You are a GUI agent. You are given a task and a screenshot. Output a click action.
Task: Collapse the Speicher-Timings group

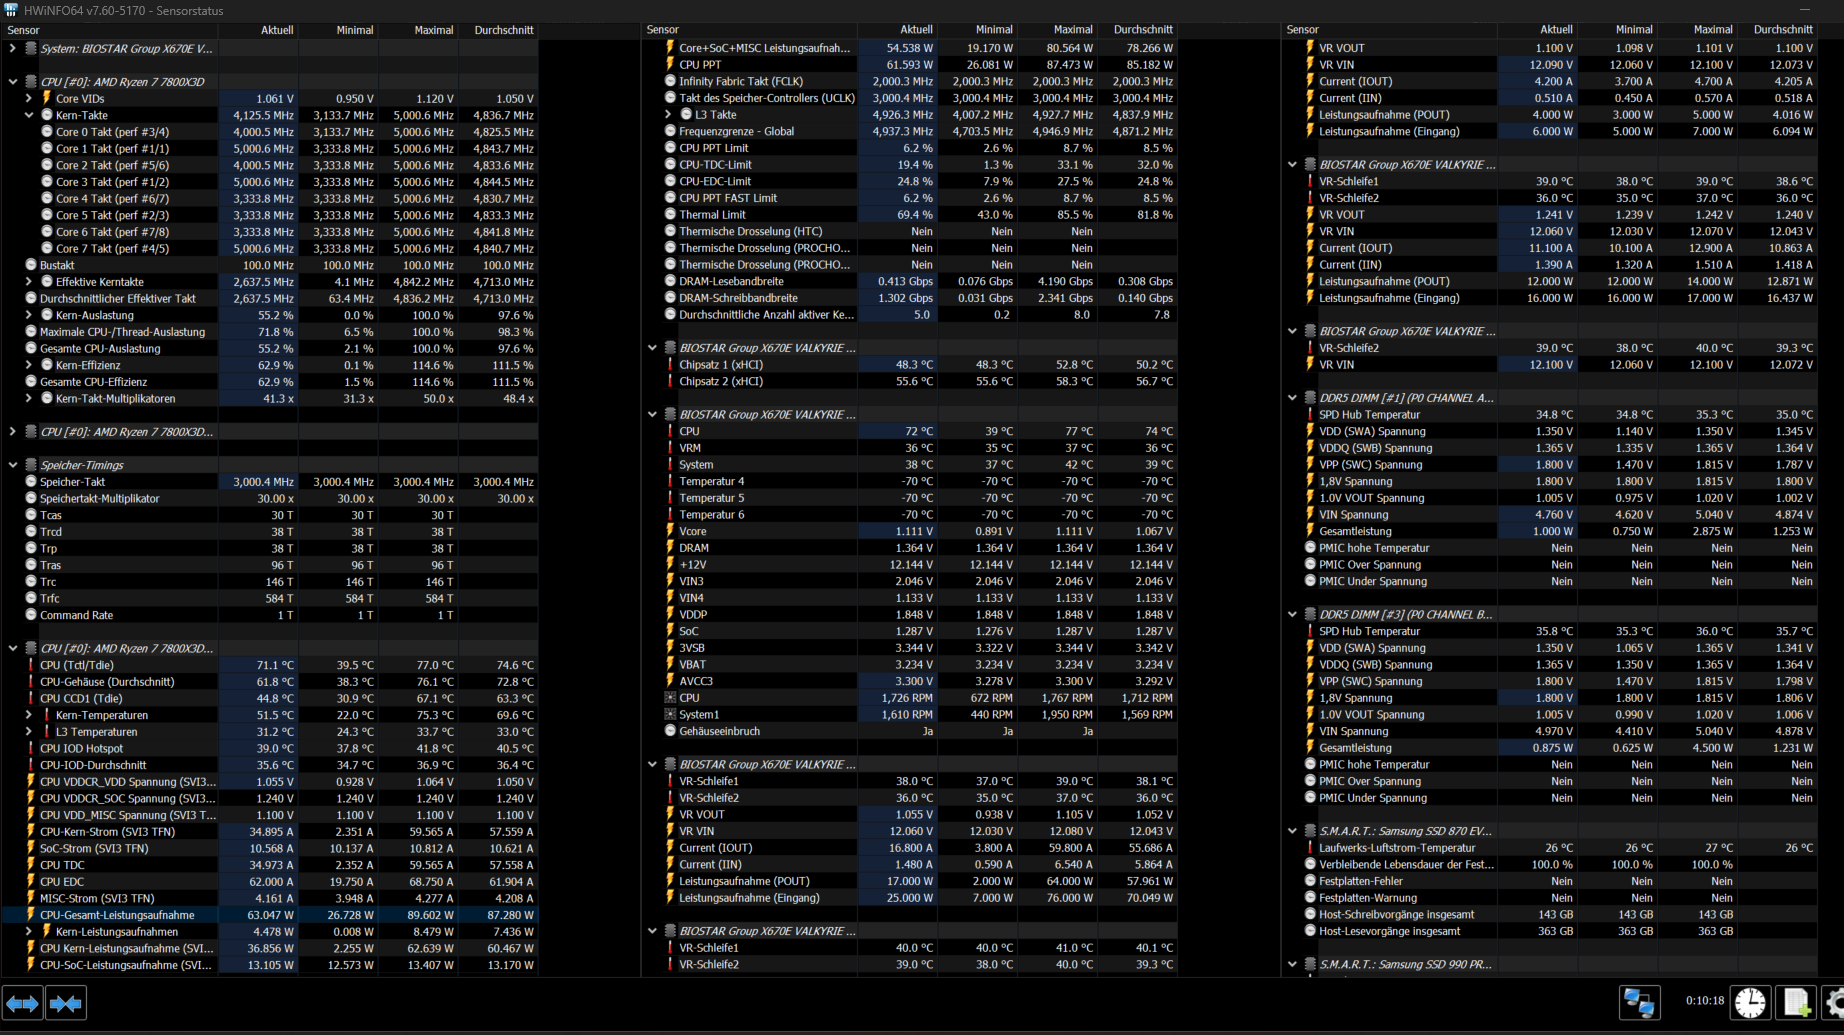pyautogui.click(x=13, y=465)
